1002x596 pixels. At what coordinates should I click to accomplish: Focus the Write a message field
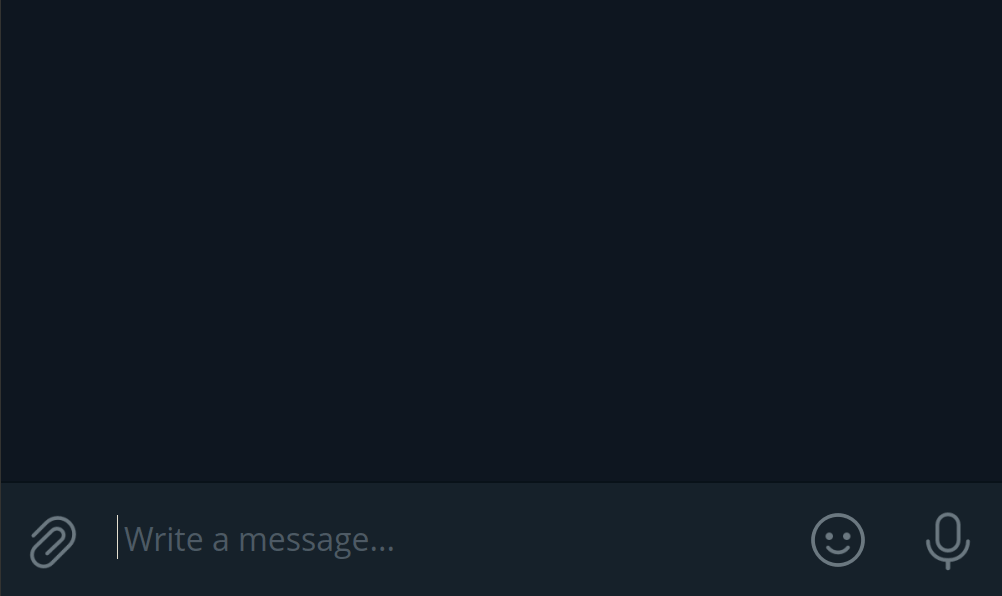(x=447, y=539)
